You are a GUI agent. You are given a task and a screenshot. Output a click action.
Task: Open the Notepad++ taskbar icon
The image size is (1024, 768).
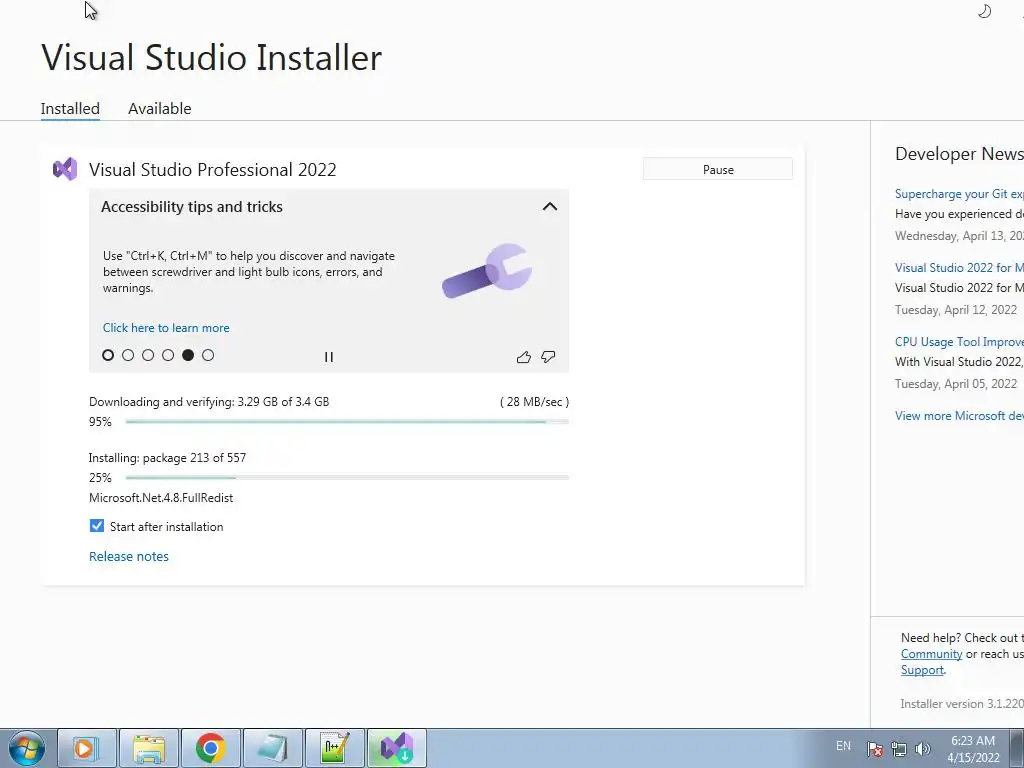coord(334,748)
